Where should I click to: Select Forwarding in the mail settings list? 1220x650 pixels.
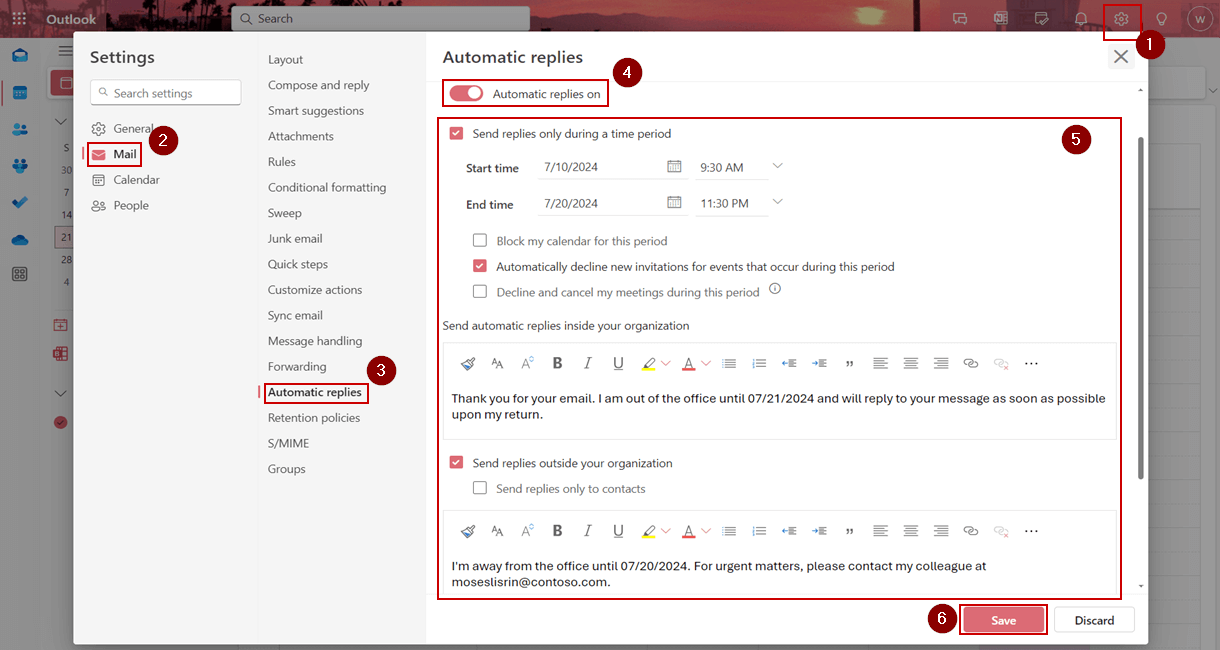pos(297,367)
